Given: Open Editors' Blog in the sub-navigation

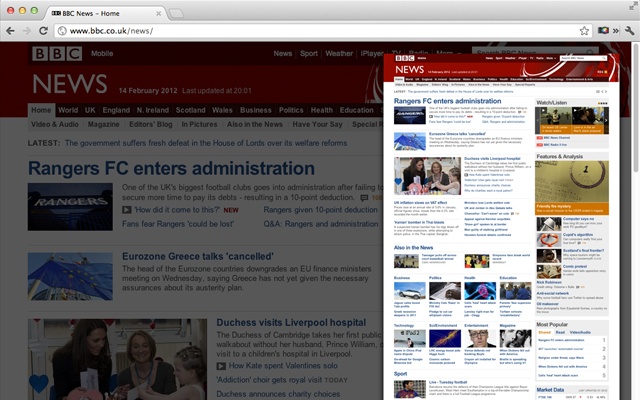Looking at the screenshot, I should click(151, 124).
